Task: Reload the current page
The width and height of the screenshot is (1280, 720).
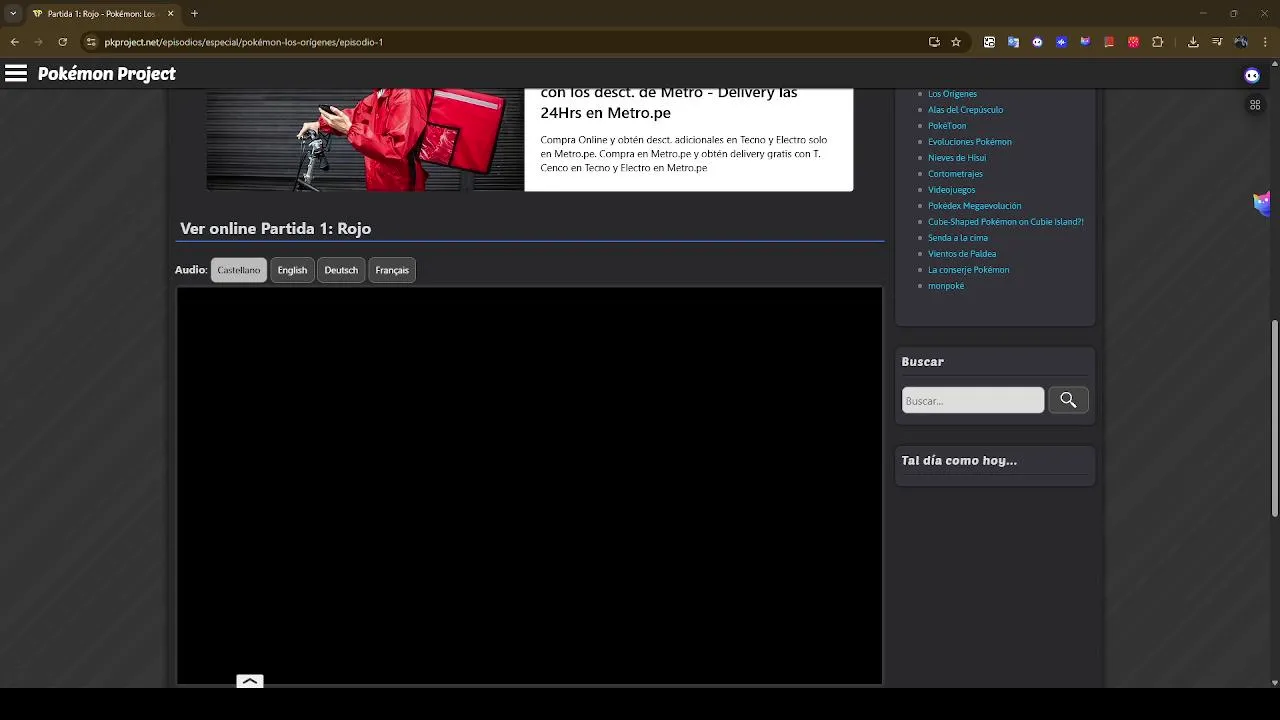Action: tap(63, 42)
